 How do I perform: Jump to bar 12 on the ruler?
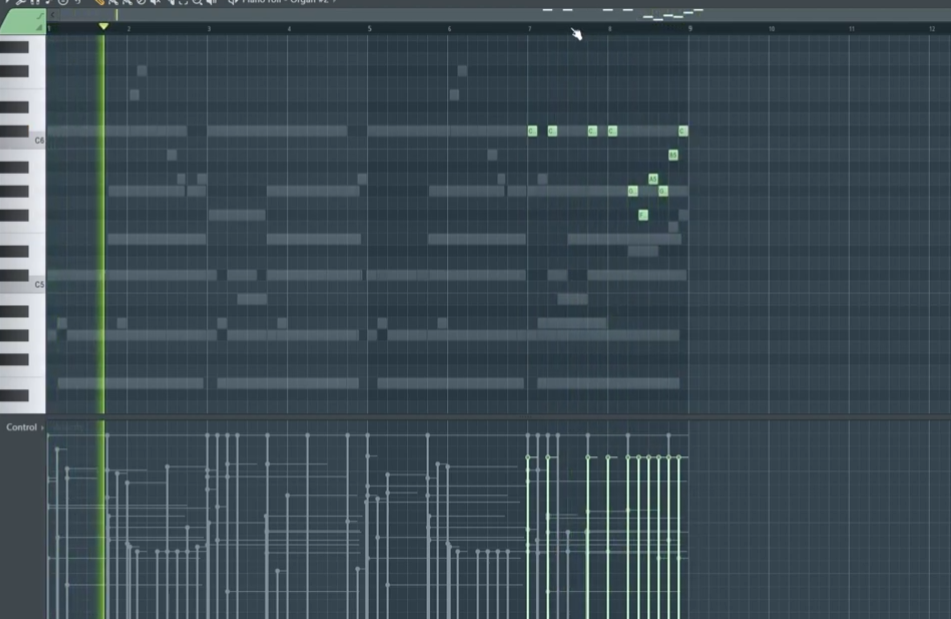click(932, 28)
